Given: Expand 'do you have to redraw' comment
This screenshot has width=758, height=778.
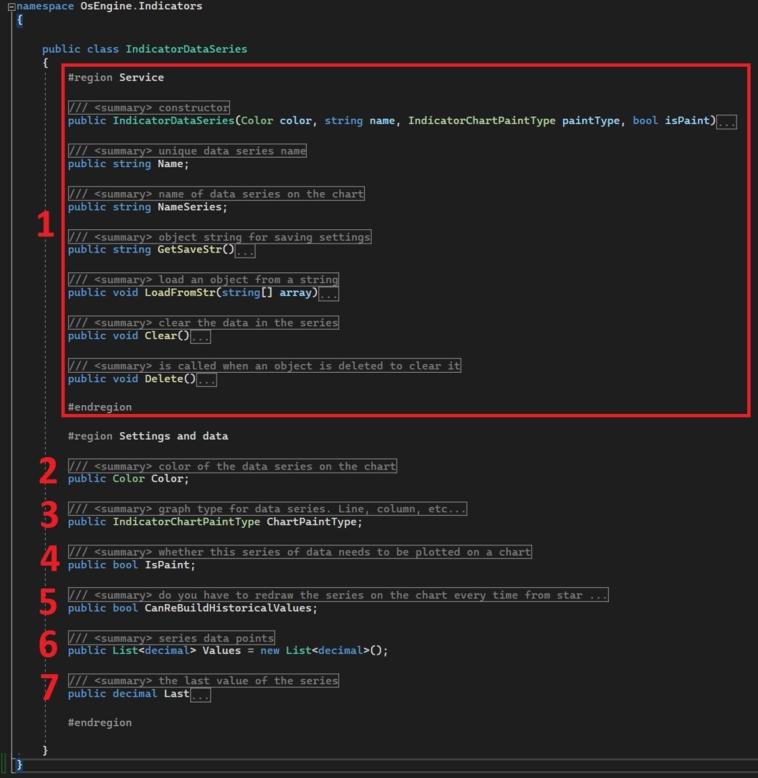Looking at the screenshot, I should click(x=338, y=595).
